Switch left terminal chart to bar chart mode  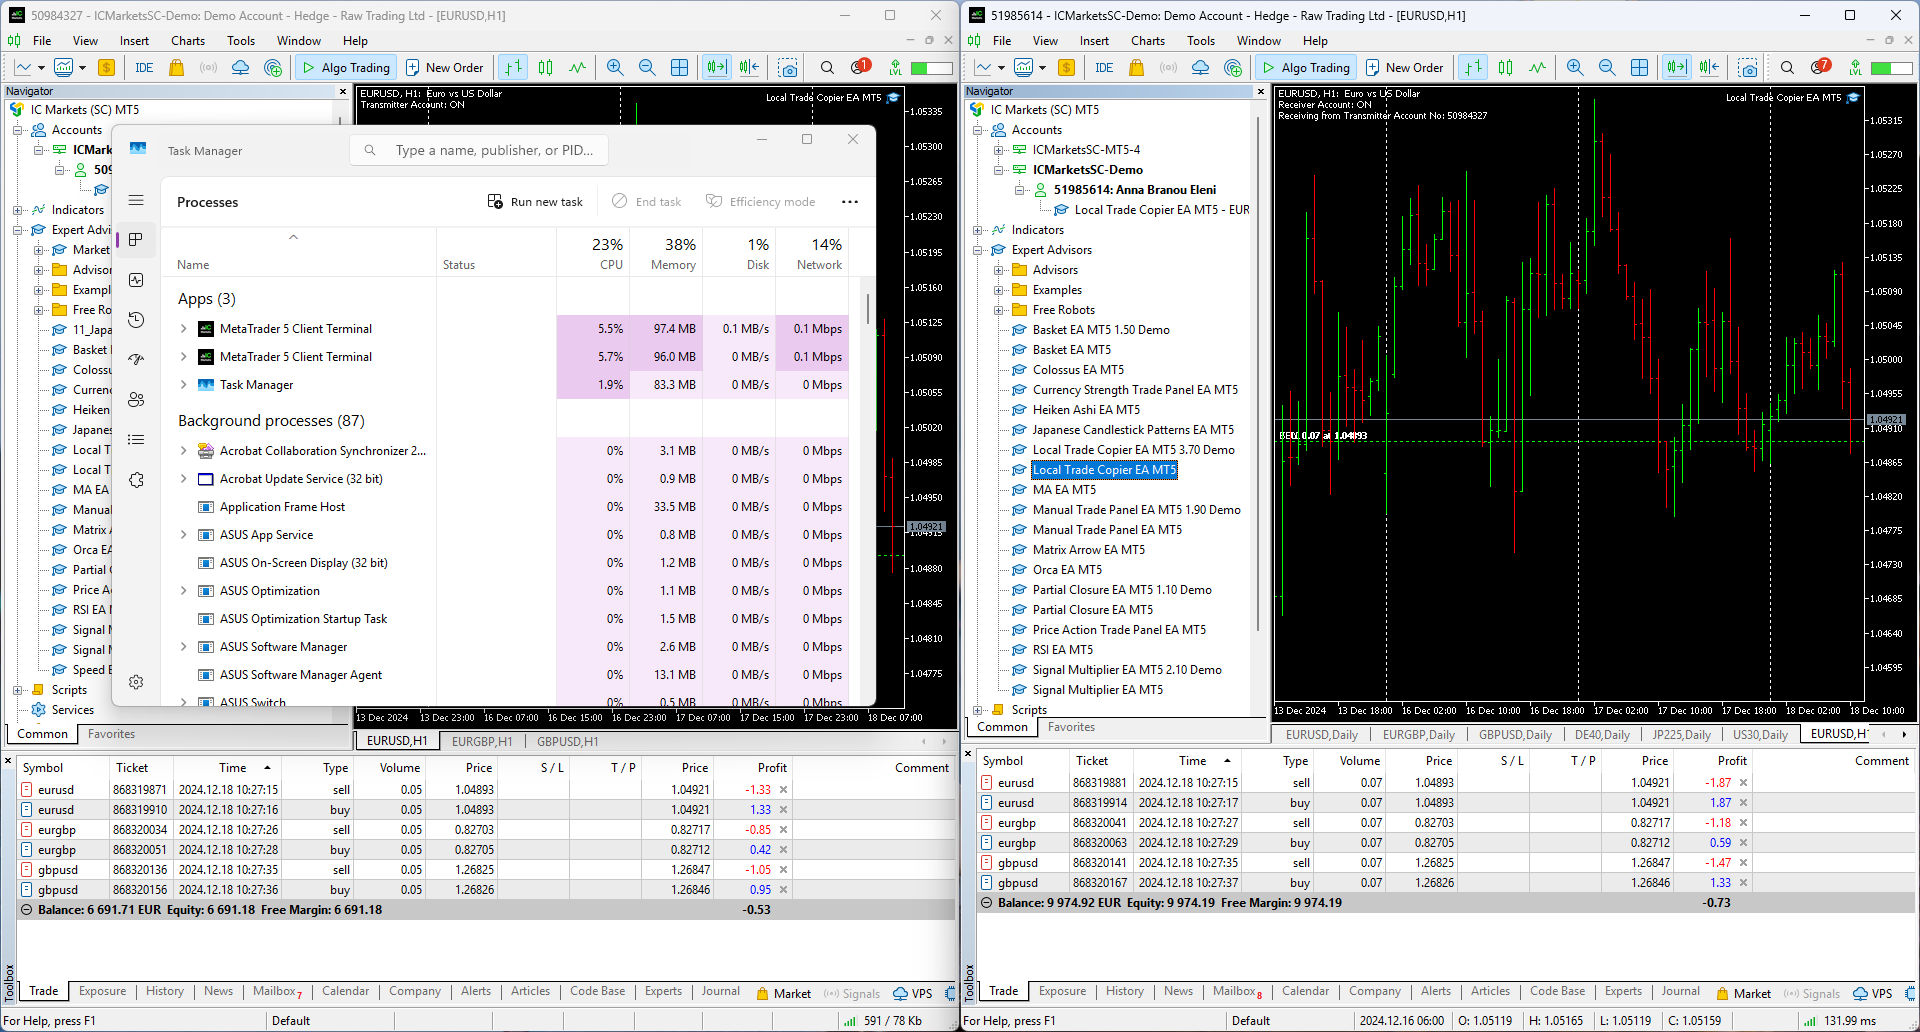(x=513, y=68)
